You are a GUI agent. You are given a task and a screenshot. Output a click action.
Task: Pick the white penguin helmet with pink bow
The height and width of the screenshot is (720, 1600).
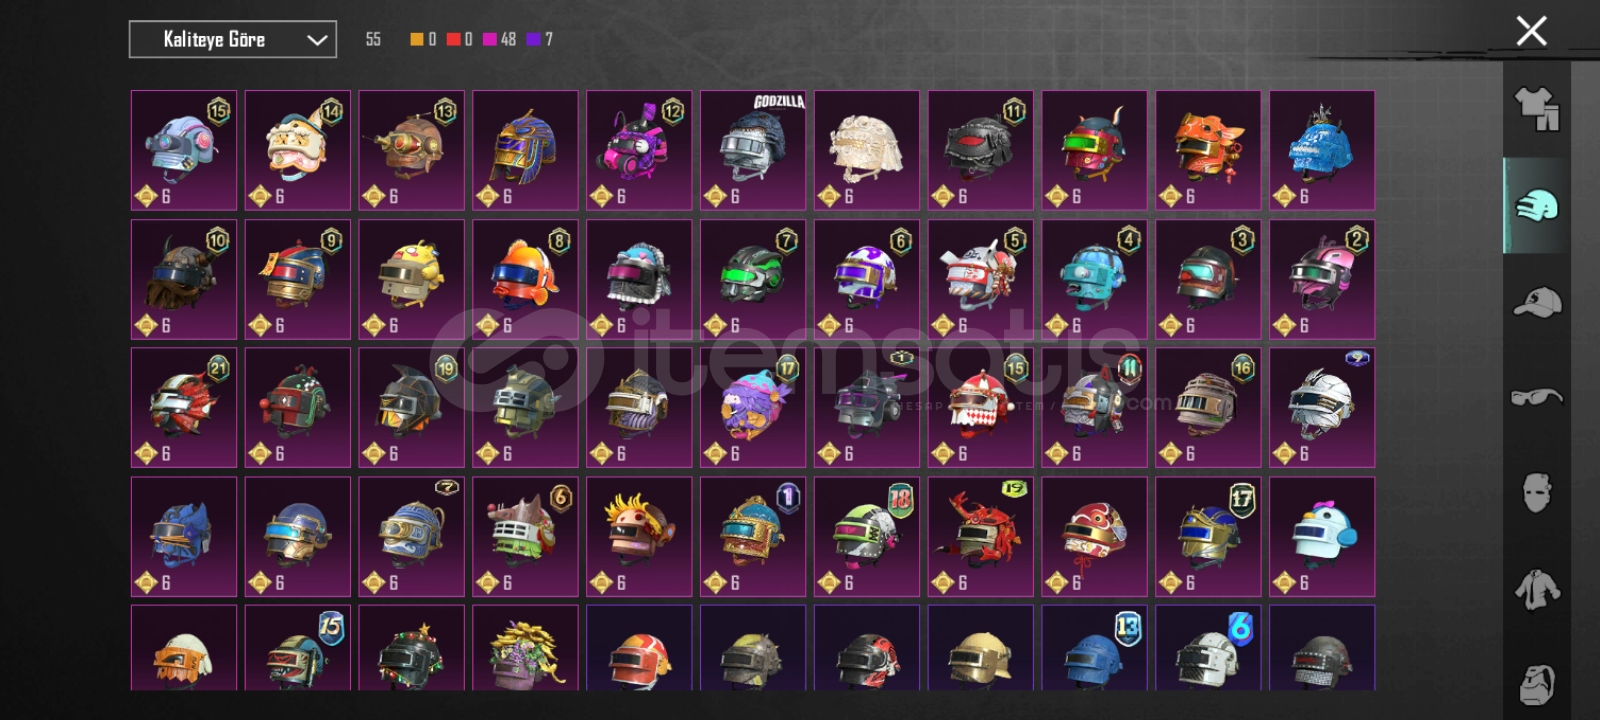click(1322, 537)
